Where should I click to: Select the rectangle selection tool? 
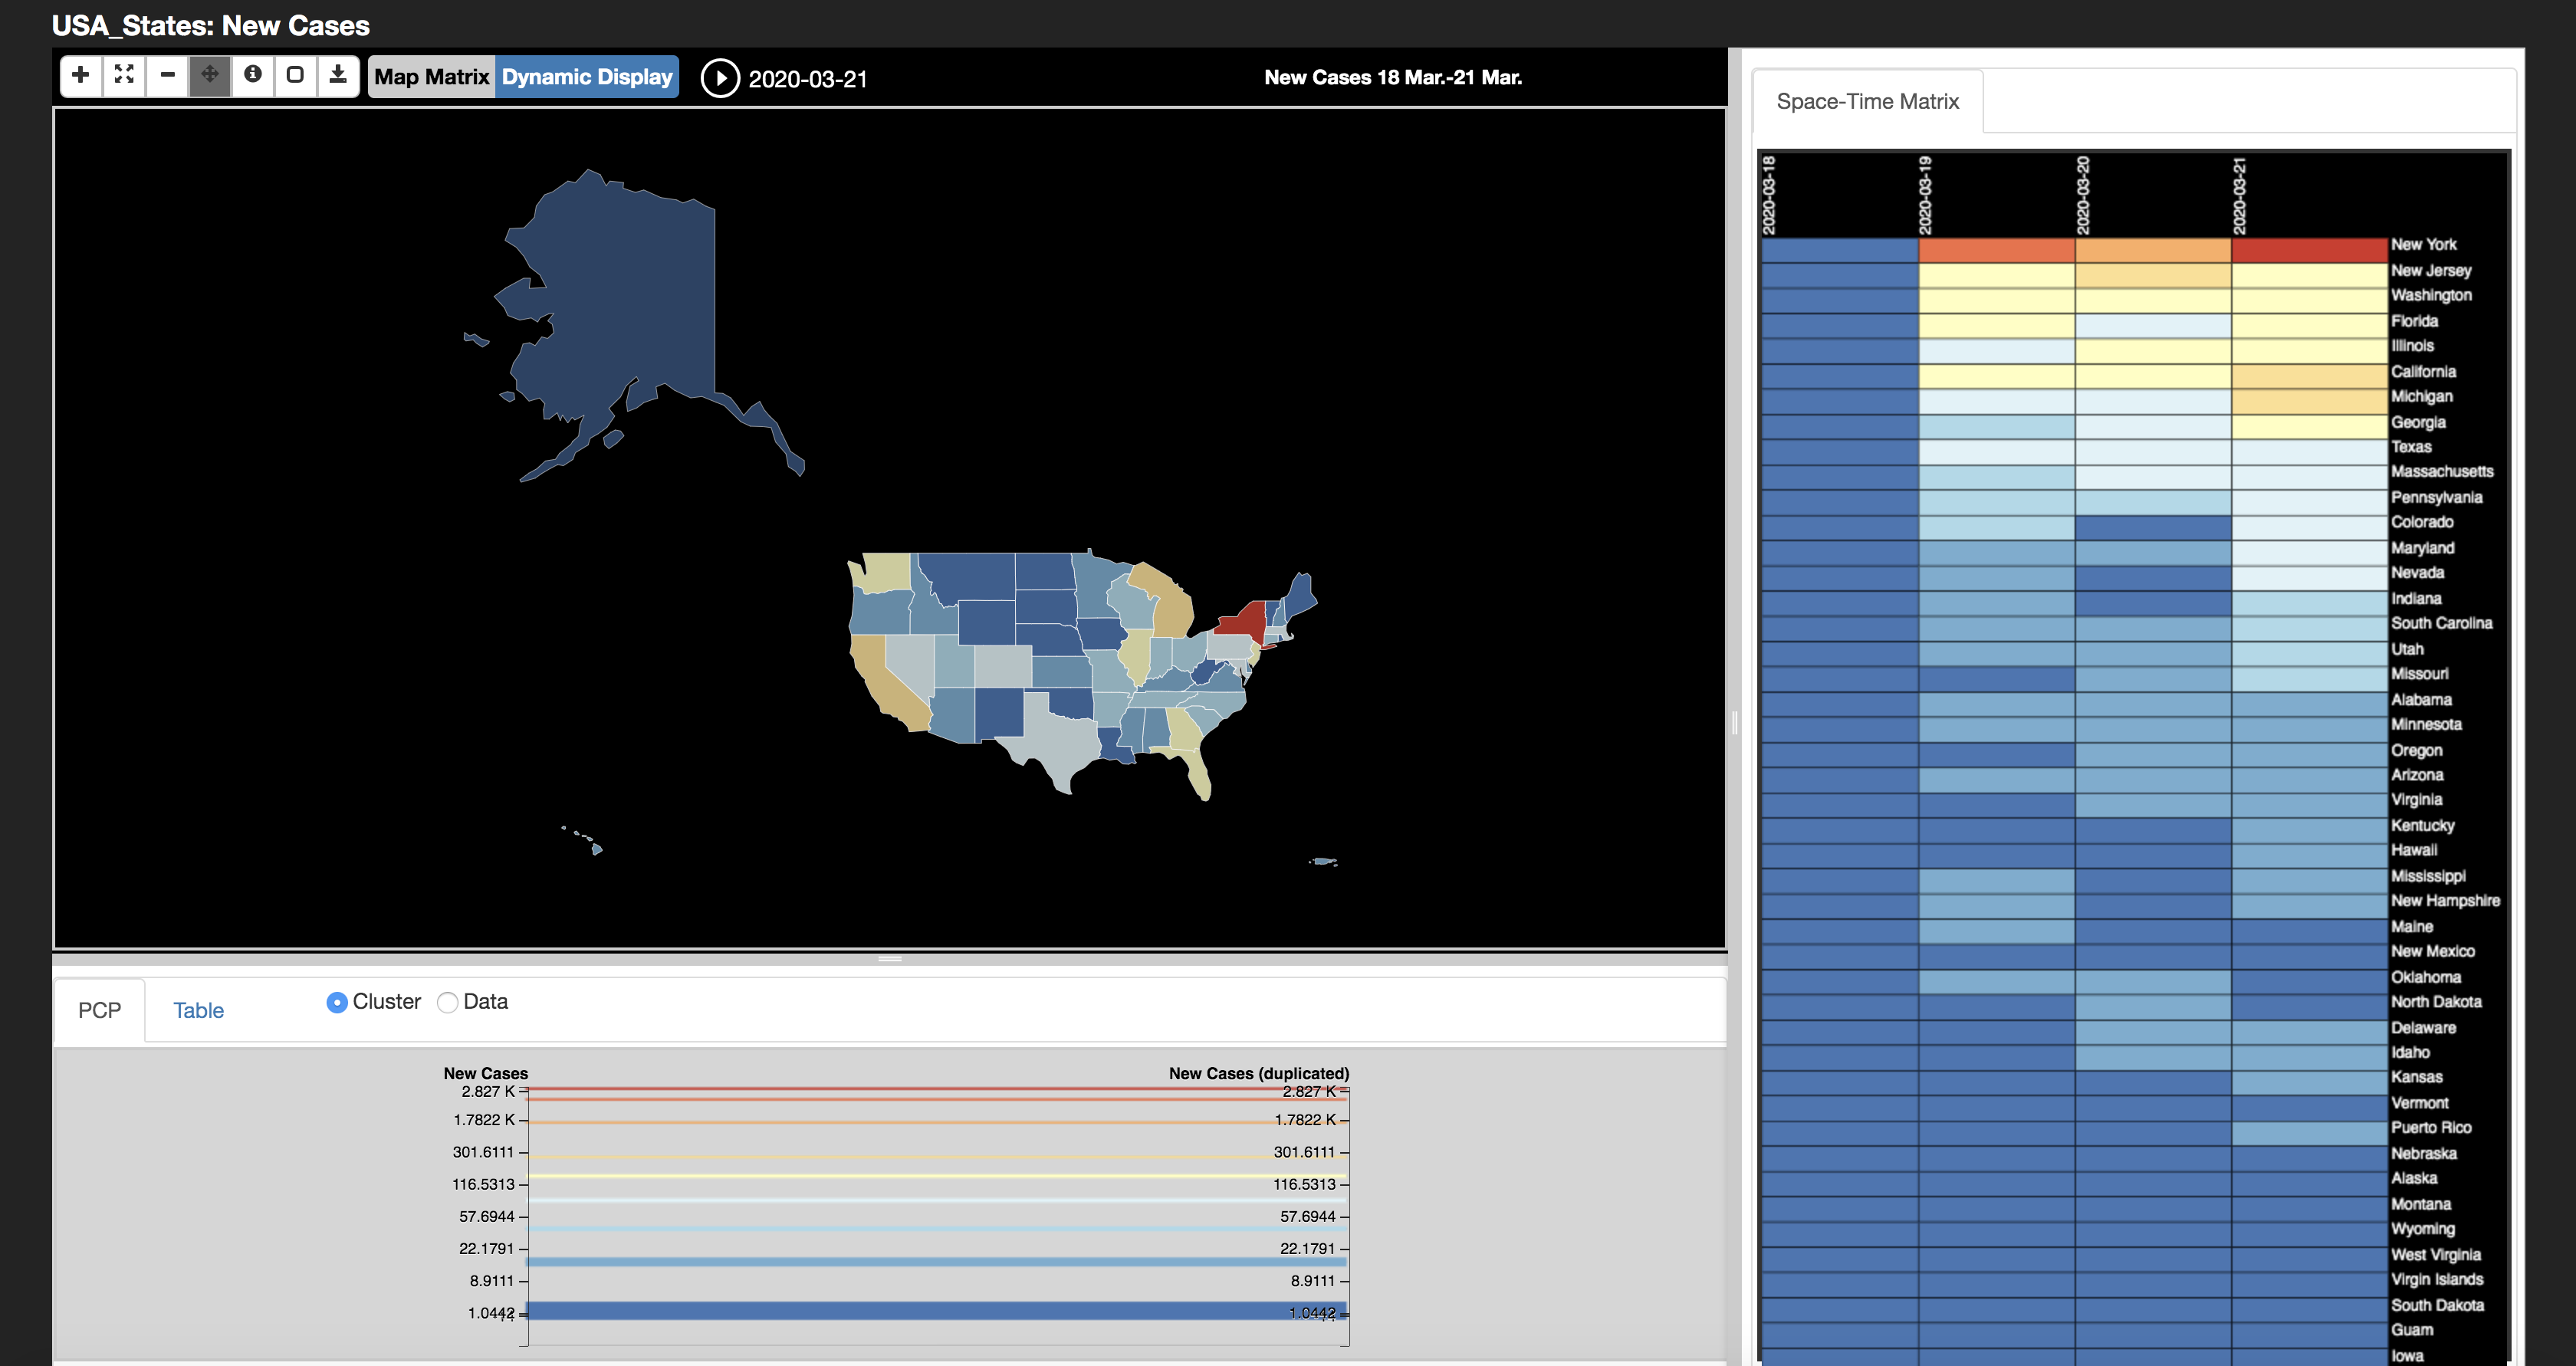295,75
